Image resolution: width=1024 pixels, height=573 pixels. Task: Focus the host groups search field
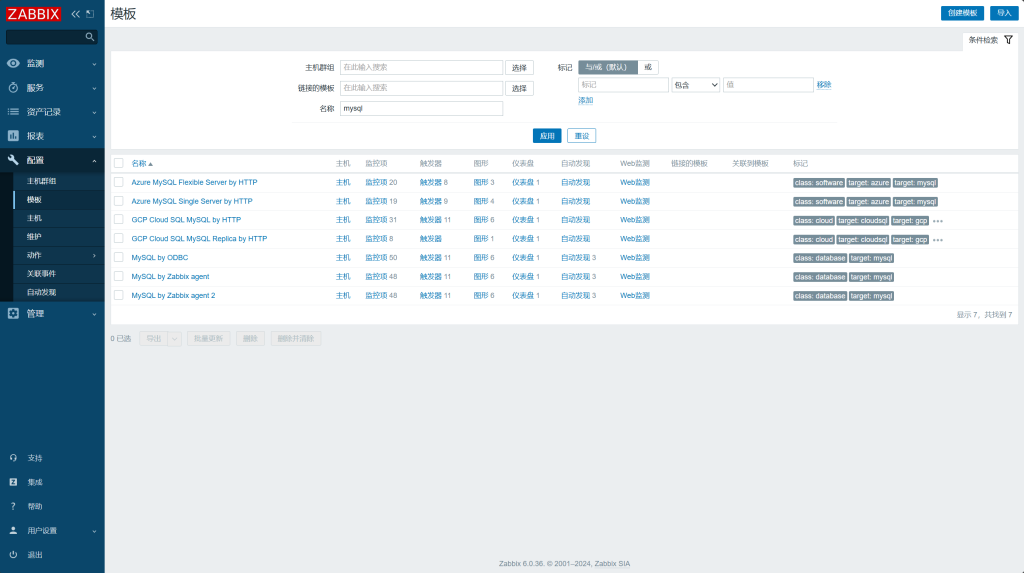[421, 67]
